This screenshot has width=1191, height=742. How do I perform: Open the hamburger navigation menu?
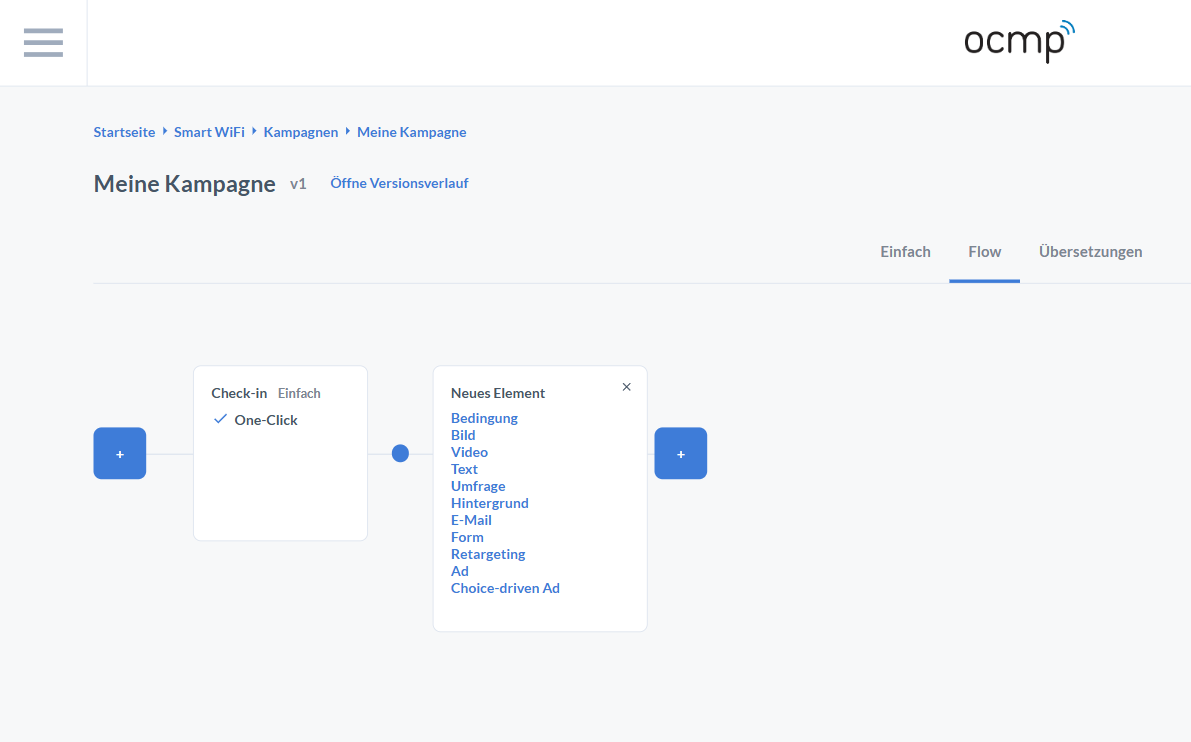pyautogui.click(x=43, y=42)
